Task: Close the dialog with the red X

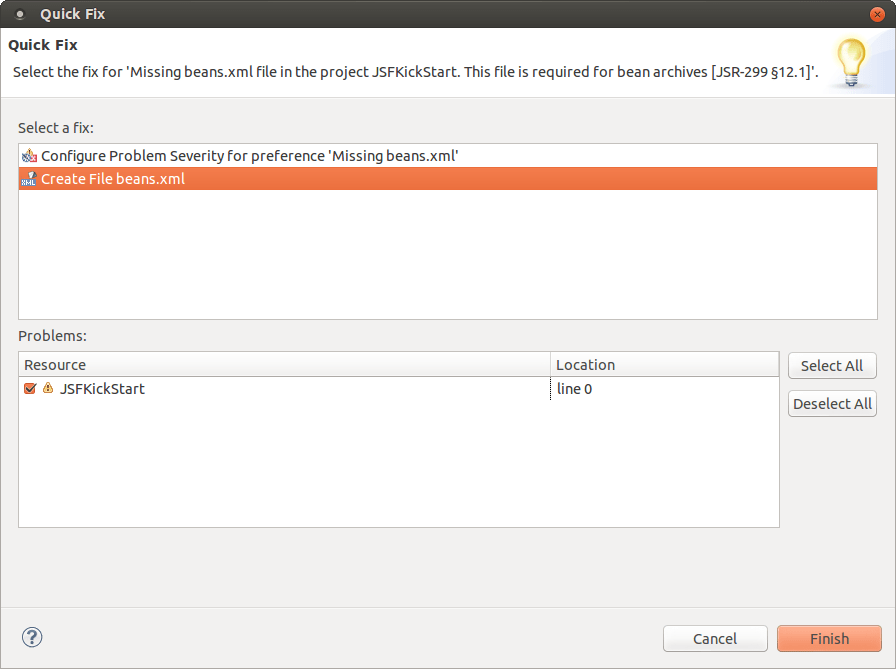Action: click(877, 14)
